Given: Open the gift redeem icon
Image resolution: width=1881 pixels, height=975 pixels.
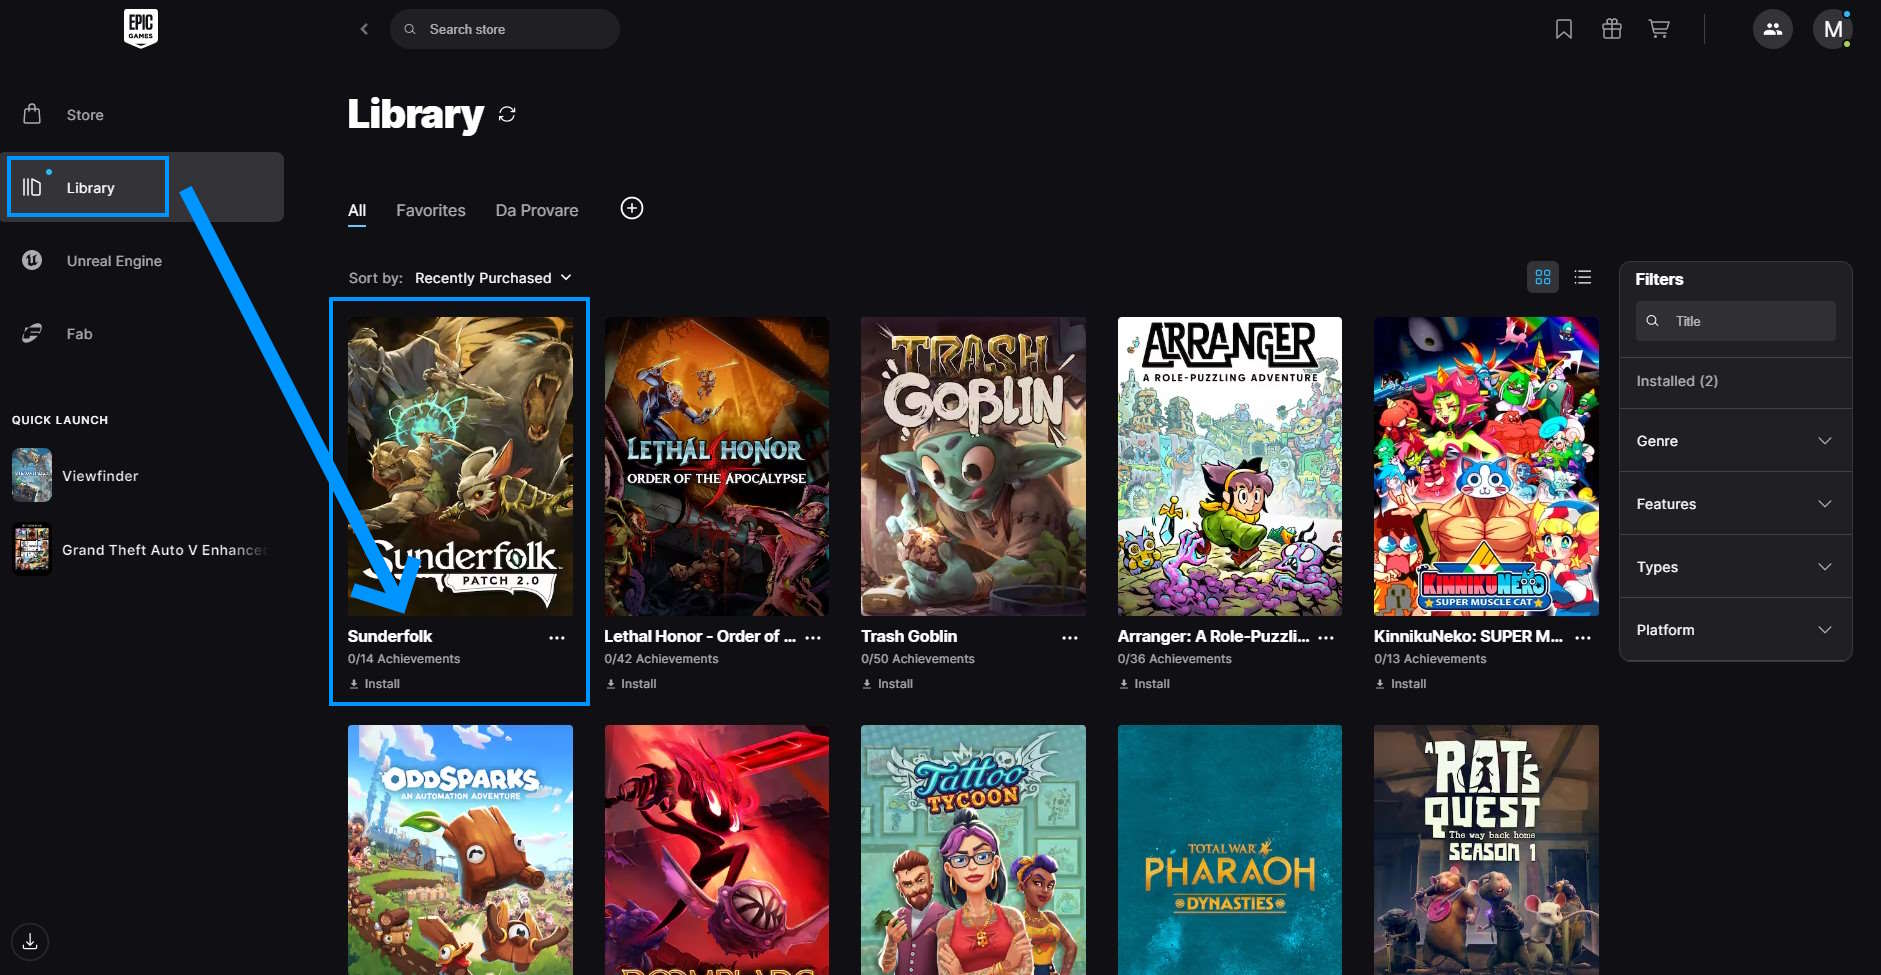Looking at the screenshot, I should point(1612,29).
